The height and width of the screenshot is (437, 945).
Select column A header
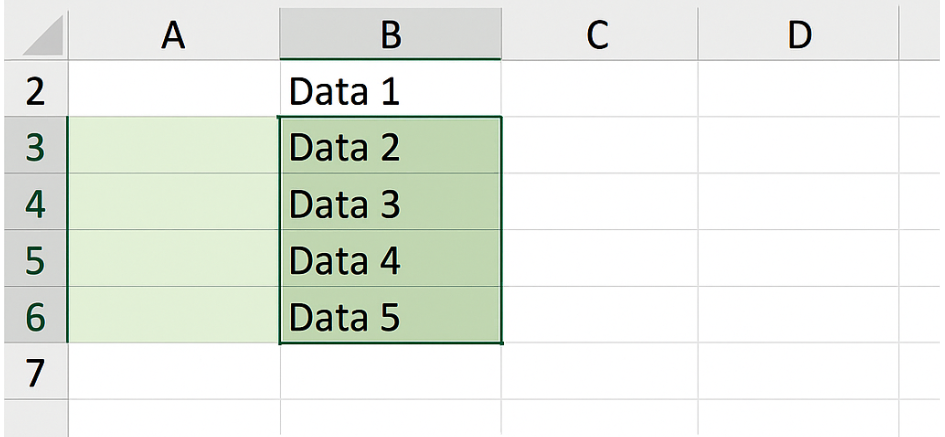pos(174,35)
